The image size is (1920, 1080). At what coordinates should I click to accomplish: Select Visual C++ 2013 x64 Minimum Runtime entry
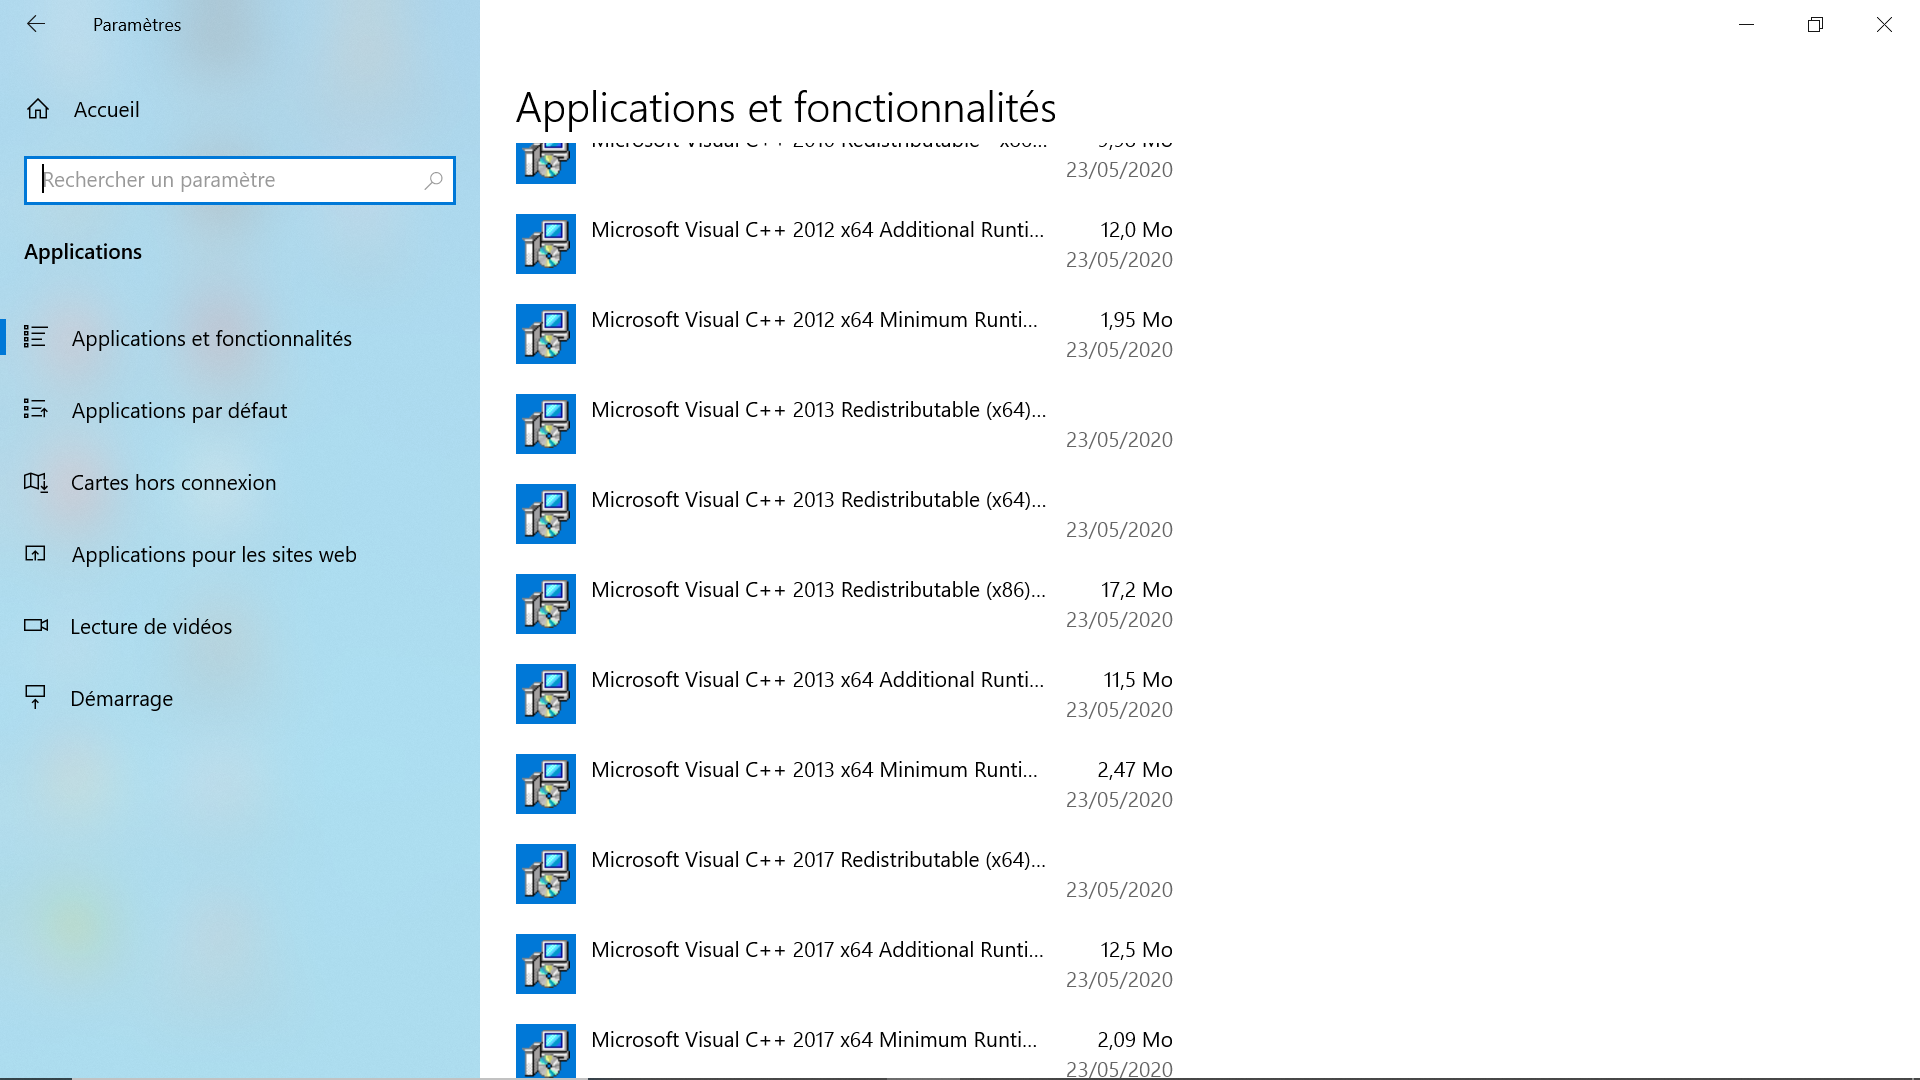(x=814, y=771)
